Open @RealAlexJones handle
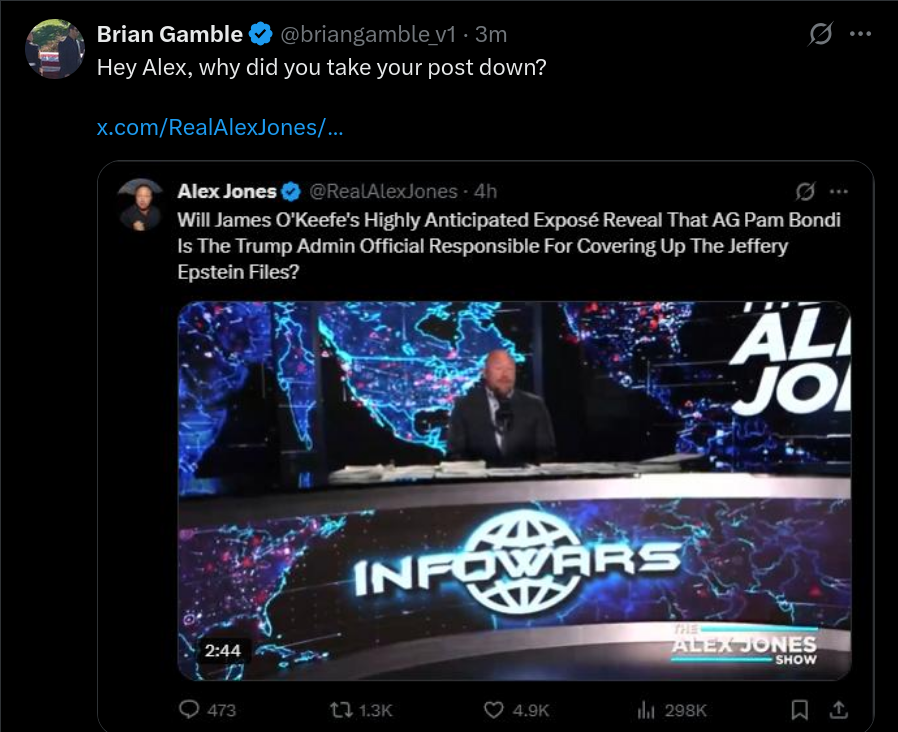Viewport: 898px width, 732px height. click(x=383, y=191)
